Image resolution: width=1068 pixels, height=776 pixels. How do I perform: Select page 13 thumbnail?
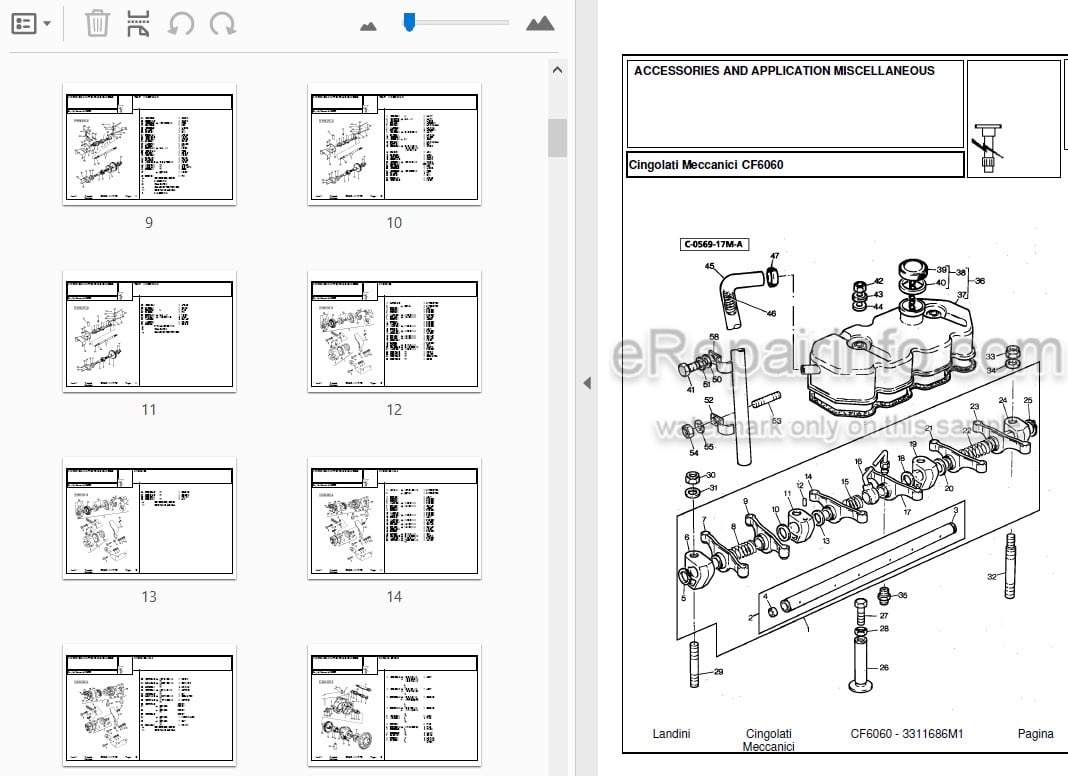tap(149, 518)
